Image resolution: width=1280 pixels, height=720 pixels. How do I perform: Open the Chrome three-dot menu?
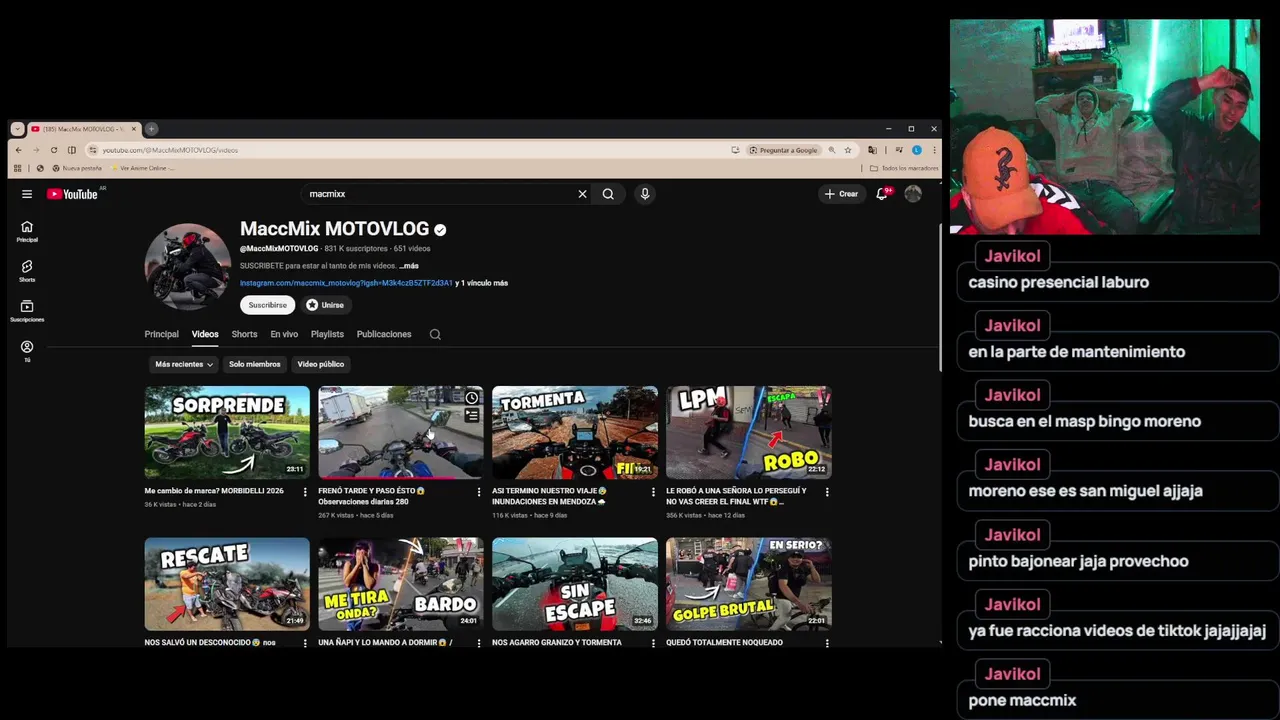click(x=934, y=150)
